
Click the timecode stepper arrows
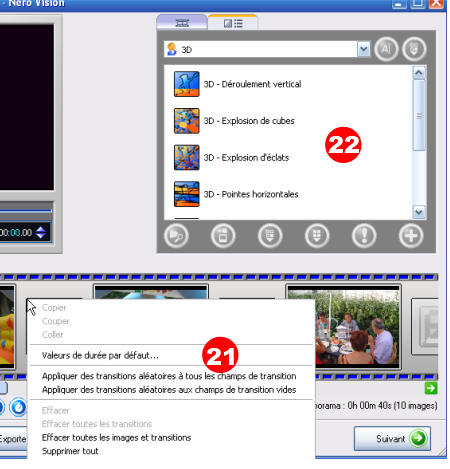click(x=41, y=232)
